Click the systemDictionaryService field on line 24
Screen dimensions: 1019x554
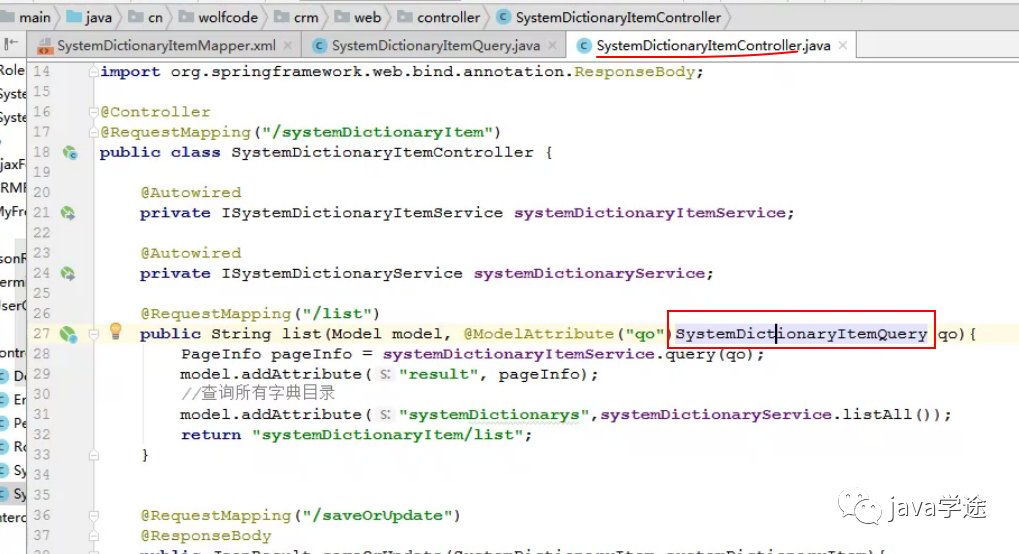589,274
